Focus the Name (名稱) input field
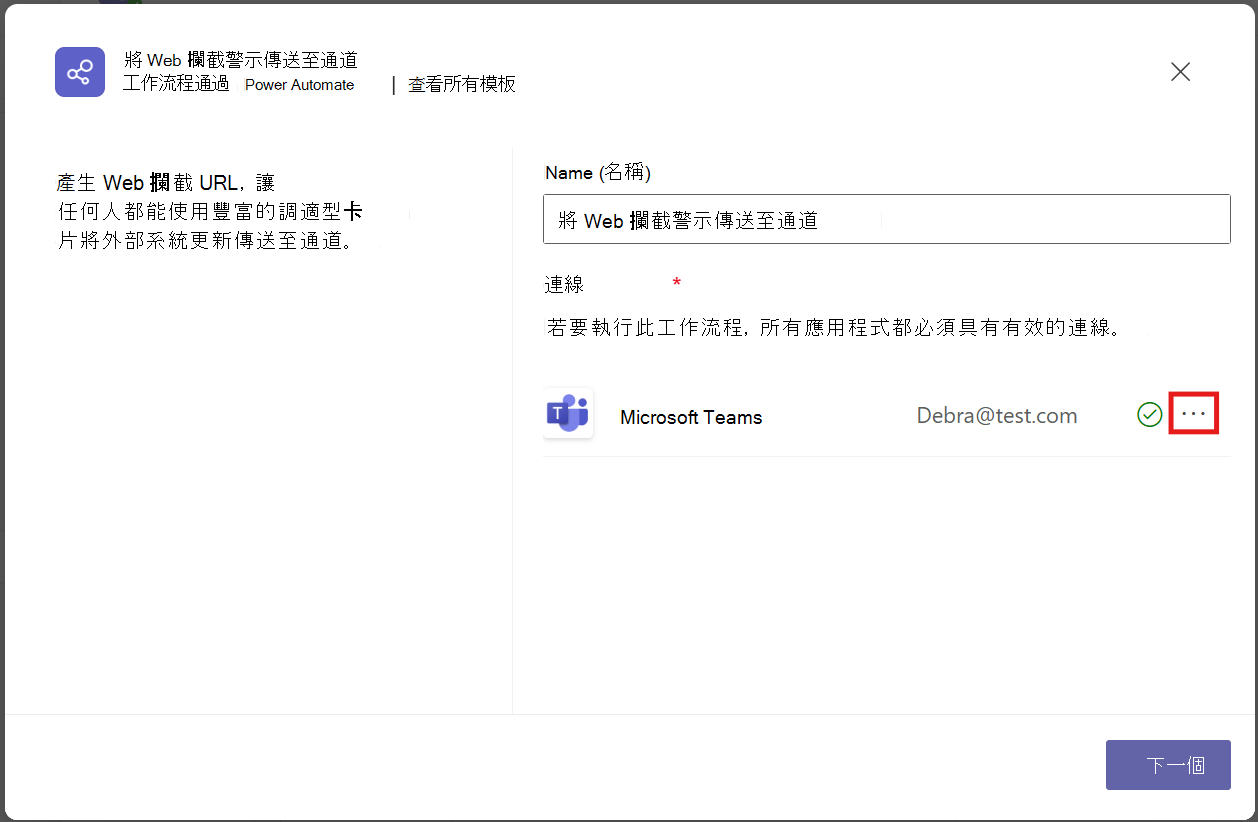1258x822 pixels. [886, 219]
